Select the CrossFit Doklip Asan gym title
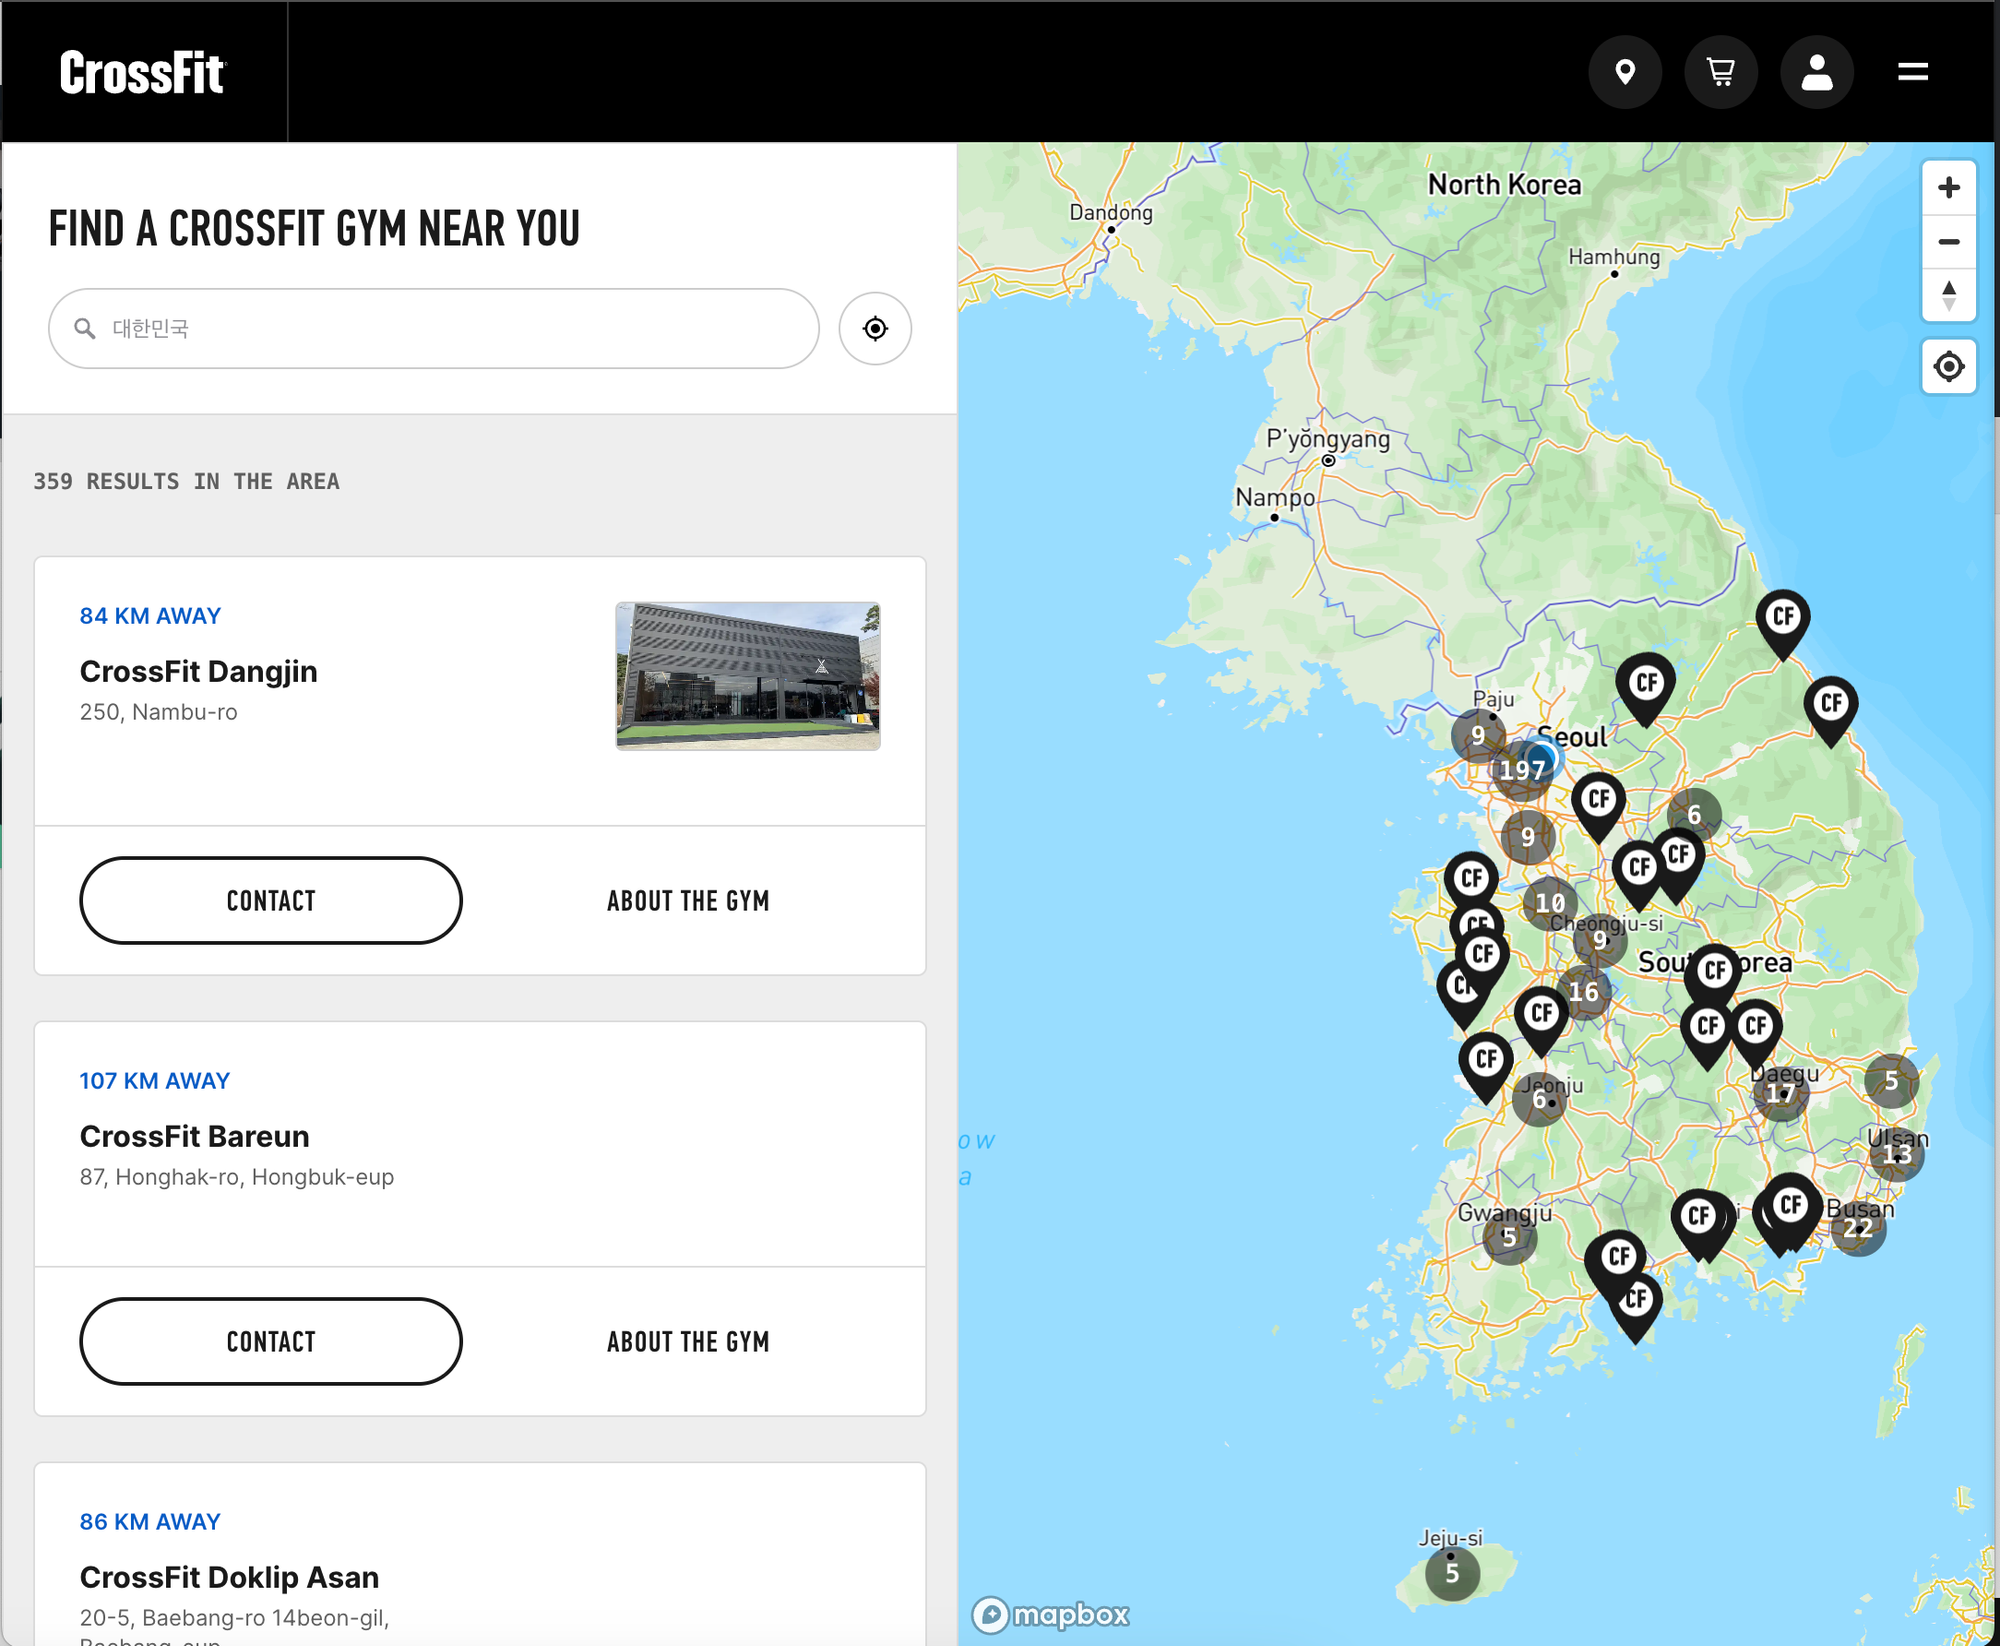The height and width of the screenshot is (1646, 2000). pyautogui.click(x=230, y=1577)
